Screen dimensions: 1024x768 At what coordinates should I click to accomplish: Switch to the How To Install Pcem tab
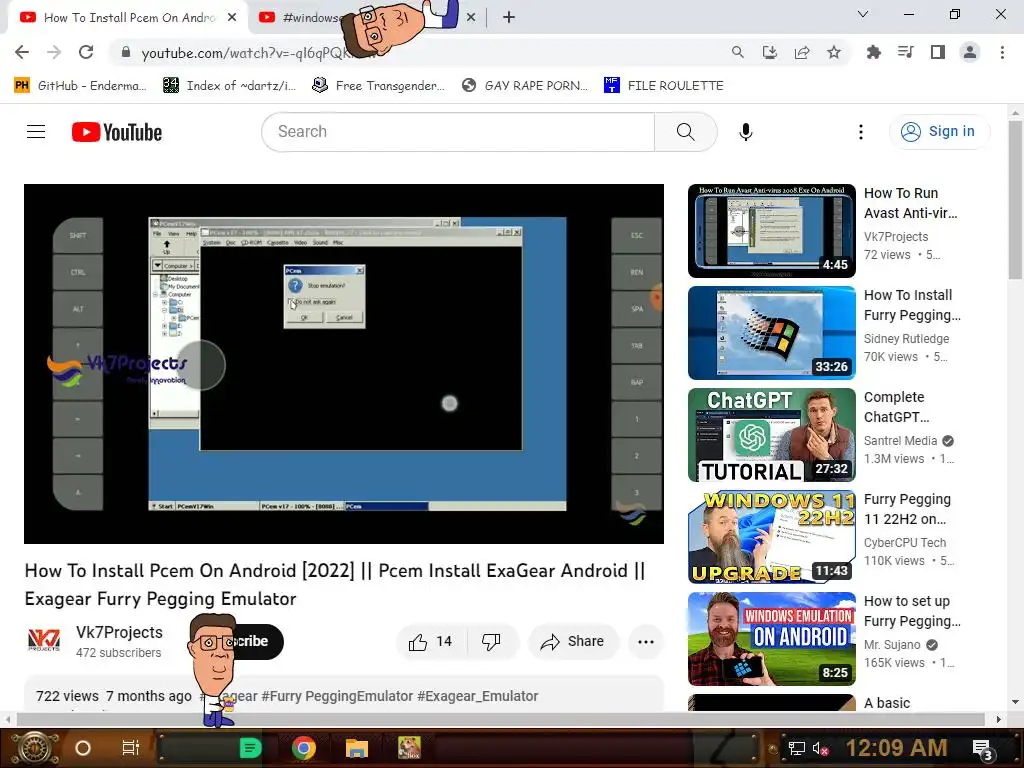pyautogui.click(x=129, y=18)
